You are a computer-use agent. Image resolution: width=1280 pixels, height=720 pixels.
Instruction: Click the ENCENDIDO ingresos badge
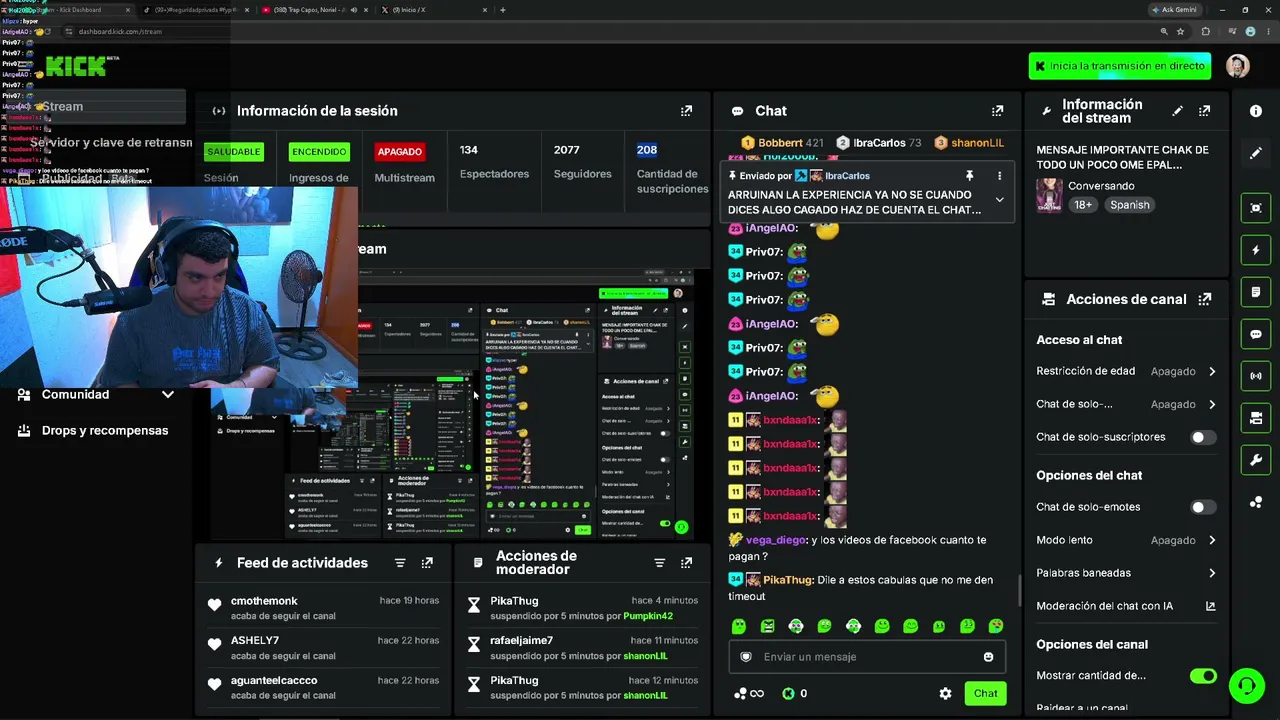coord(319,152)
